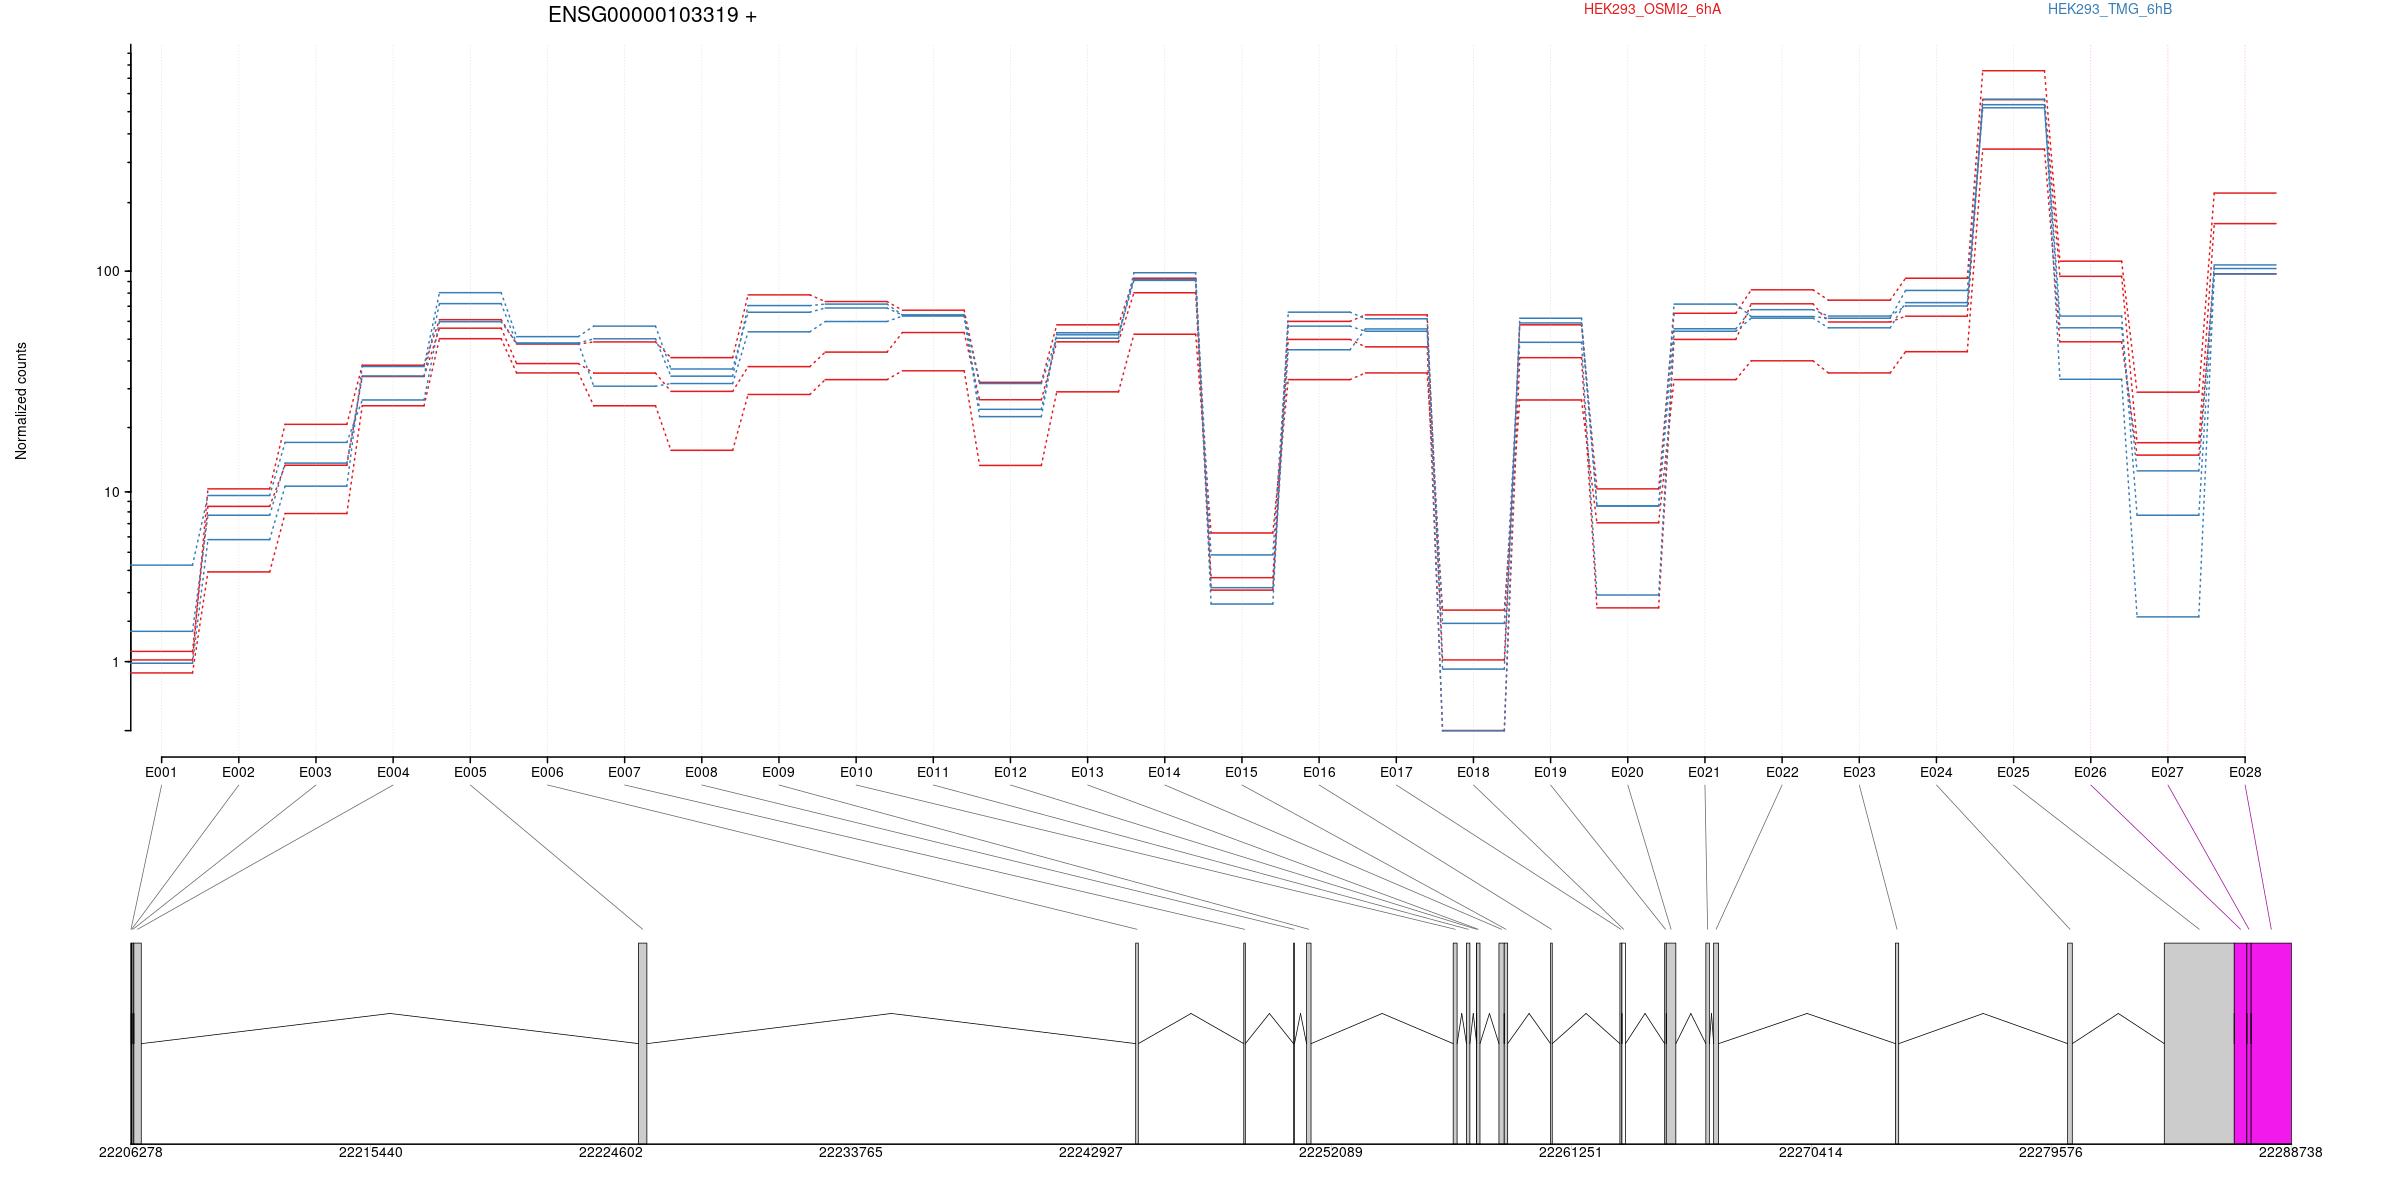Select exon label E004
This screenshot has height=1200, width=2400.
pos(393,772)
